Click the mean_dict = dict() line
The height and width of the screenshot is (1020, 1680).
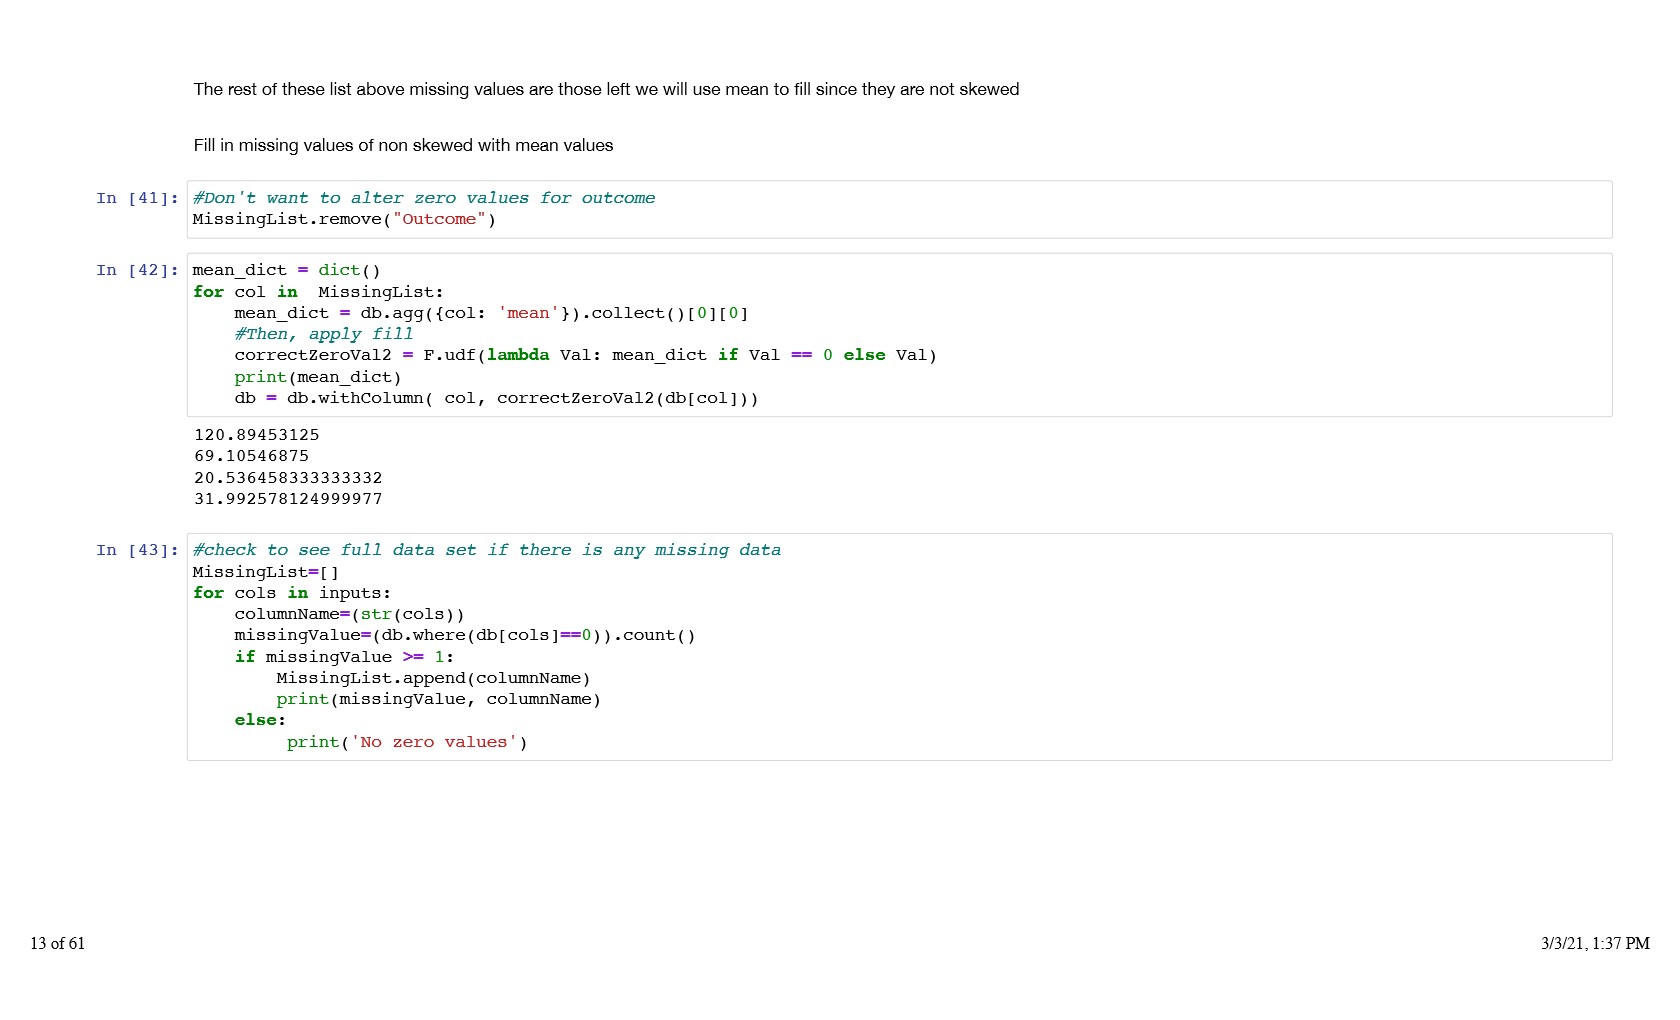(x=286, y=270)
